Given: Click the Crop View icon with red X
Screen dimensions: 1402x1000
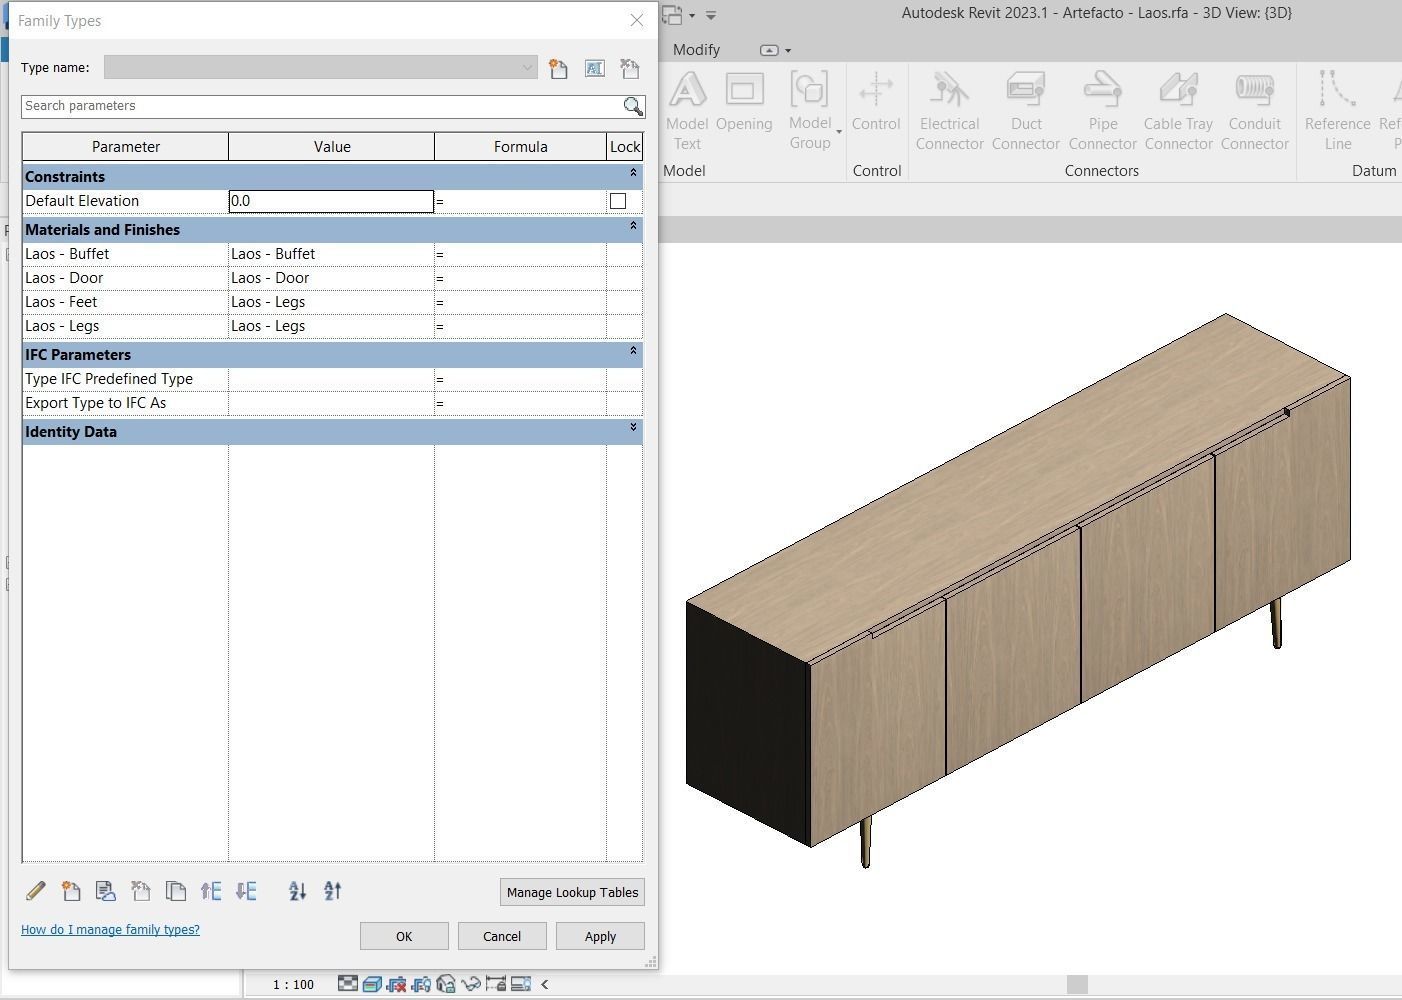Looking at the screenshot, I should pos(396,984).
